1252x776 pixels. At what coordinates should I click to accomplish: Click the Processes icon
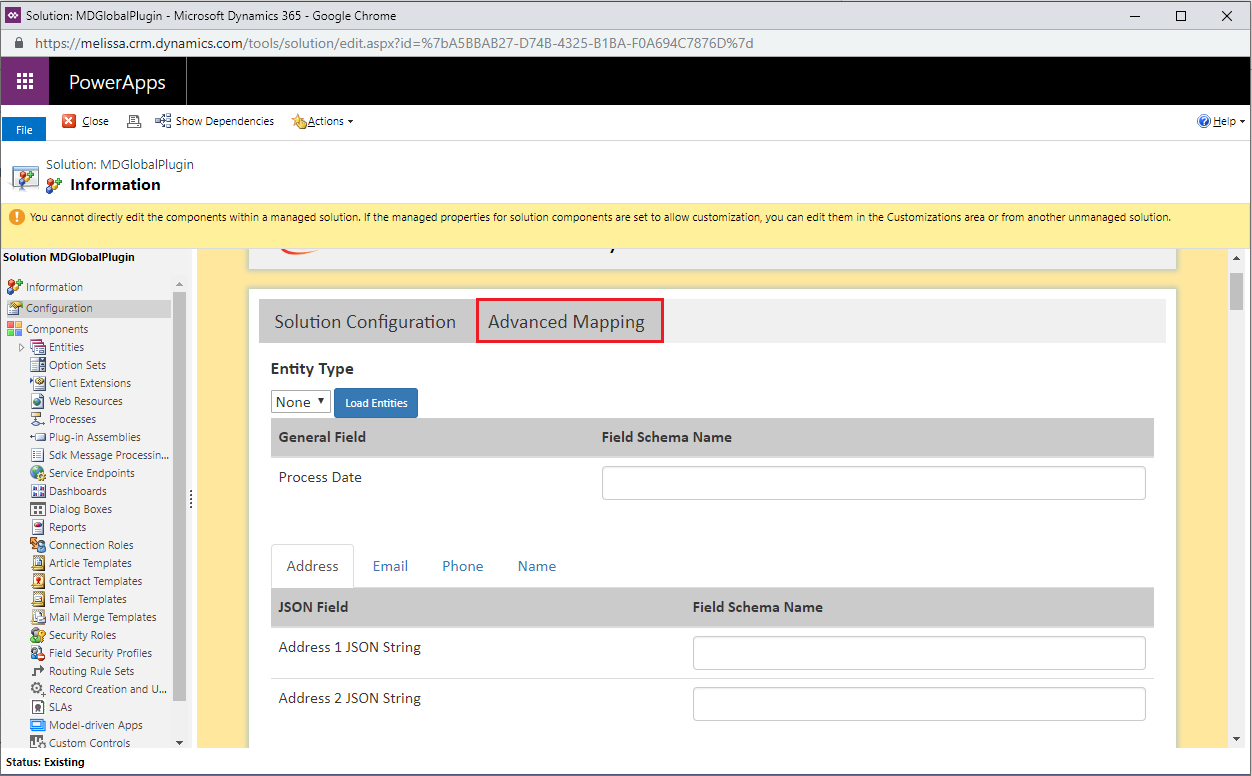tap(38, 419)
